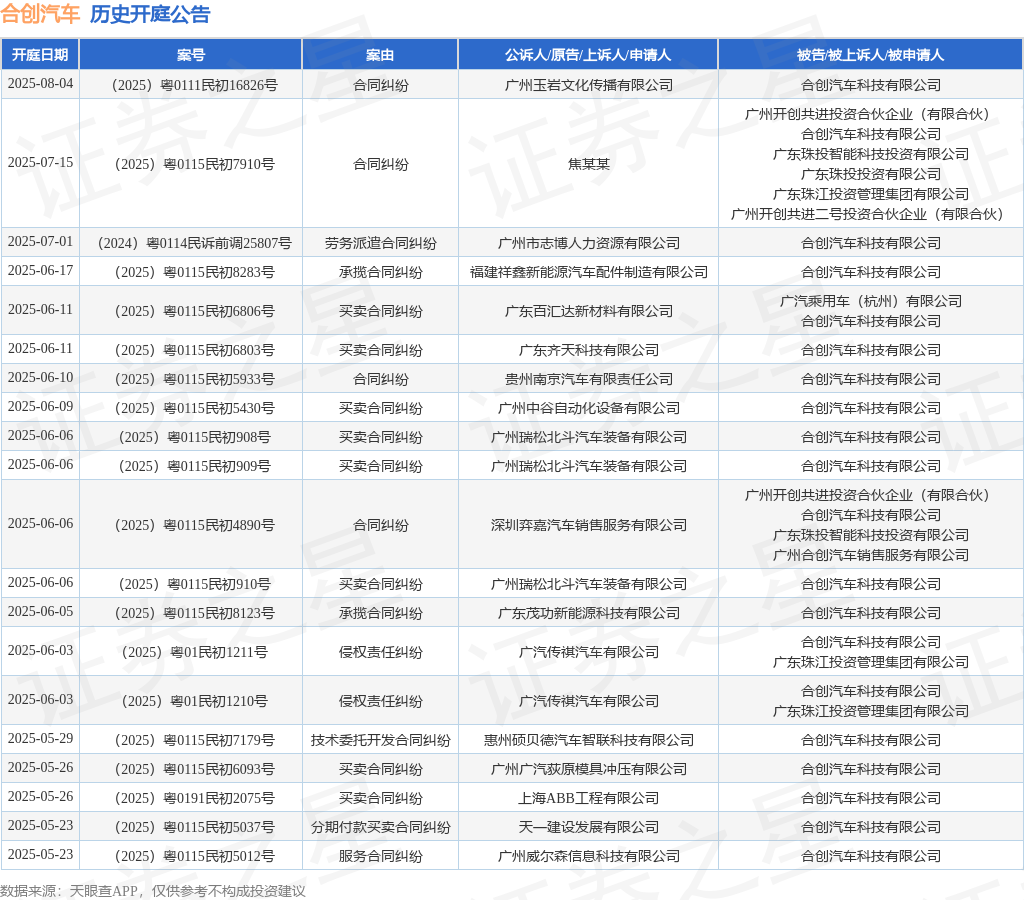
Task: Select date cell 2025-05-29
Action: coord(40,738)
